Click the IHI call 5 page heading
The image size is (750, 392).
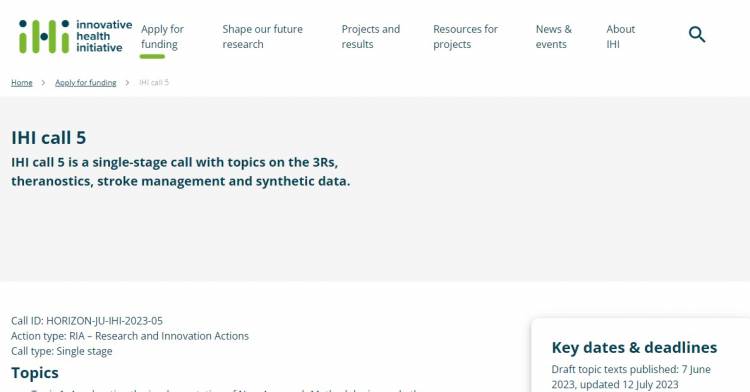click(49, 138)
